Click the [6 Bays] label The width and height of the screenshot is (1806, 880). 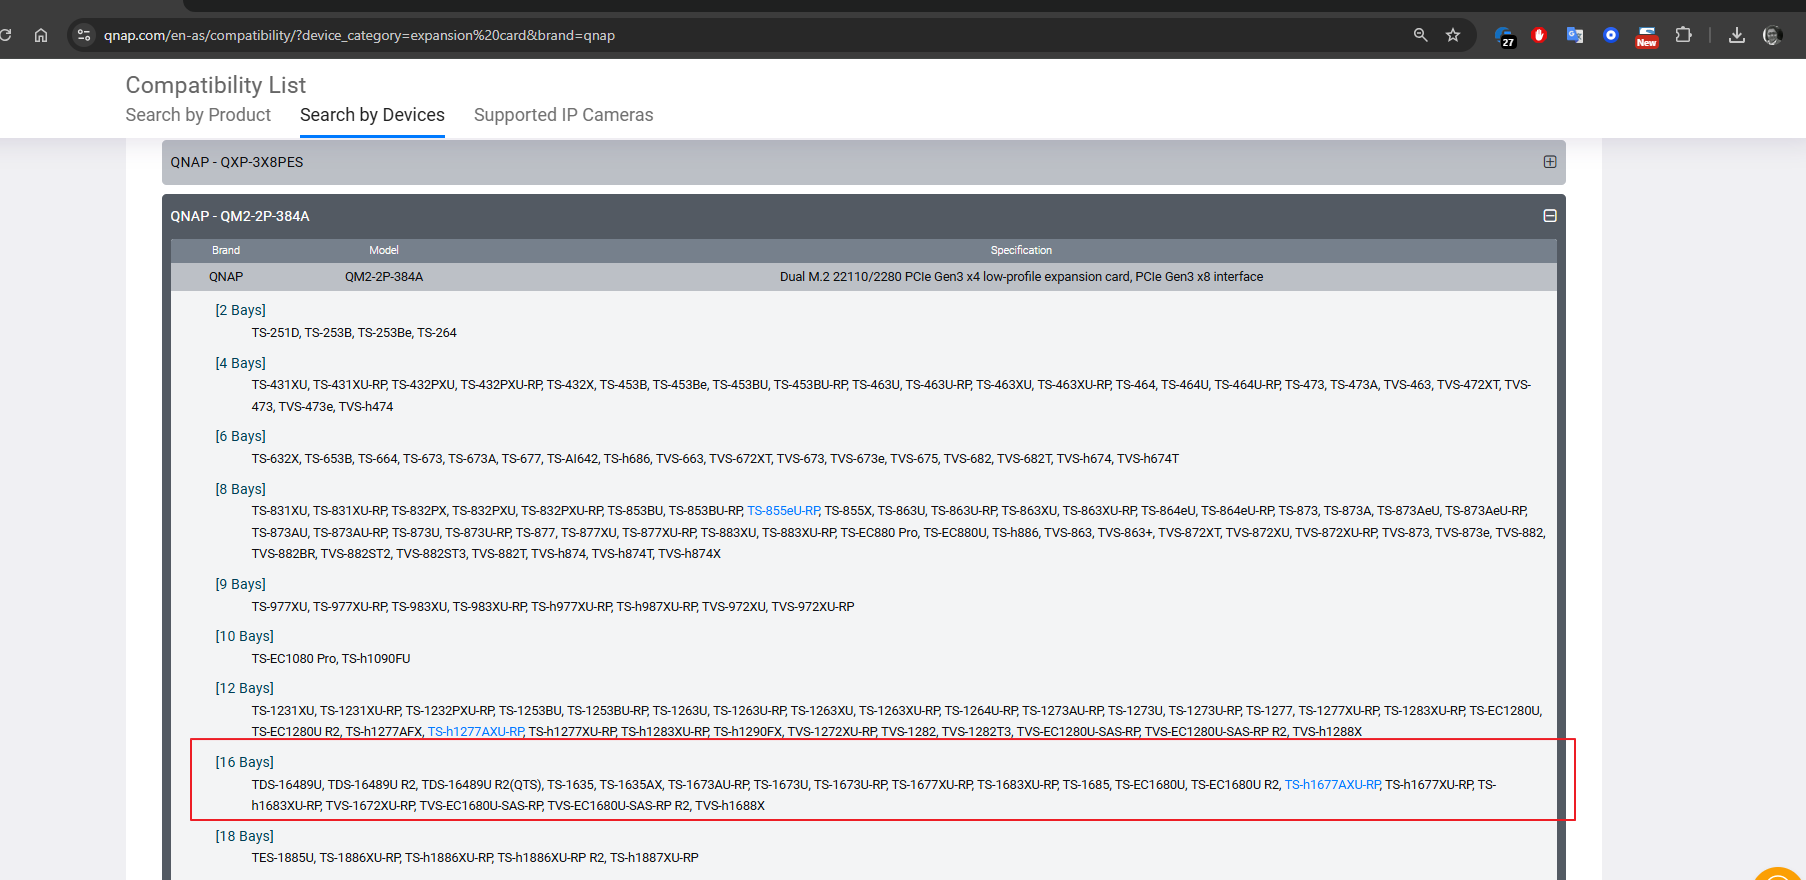coord(240,436)
